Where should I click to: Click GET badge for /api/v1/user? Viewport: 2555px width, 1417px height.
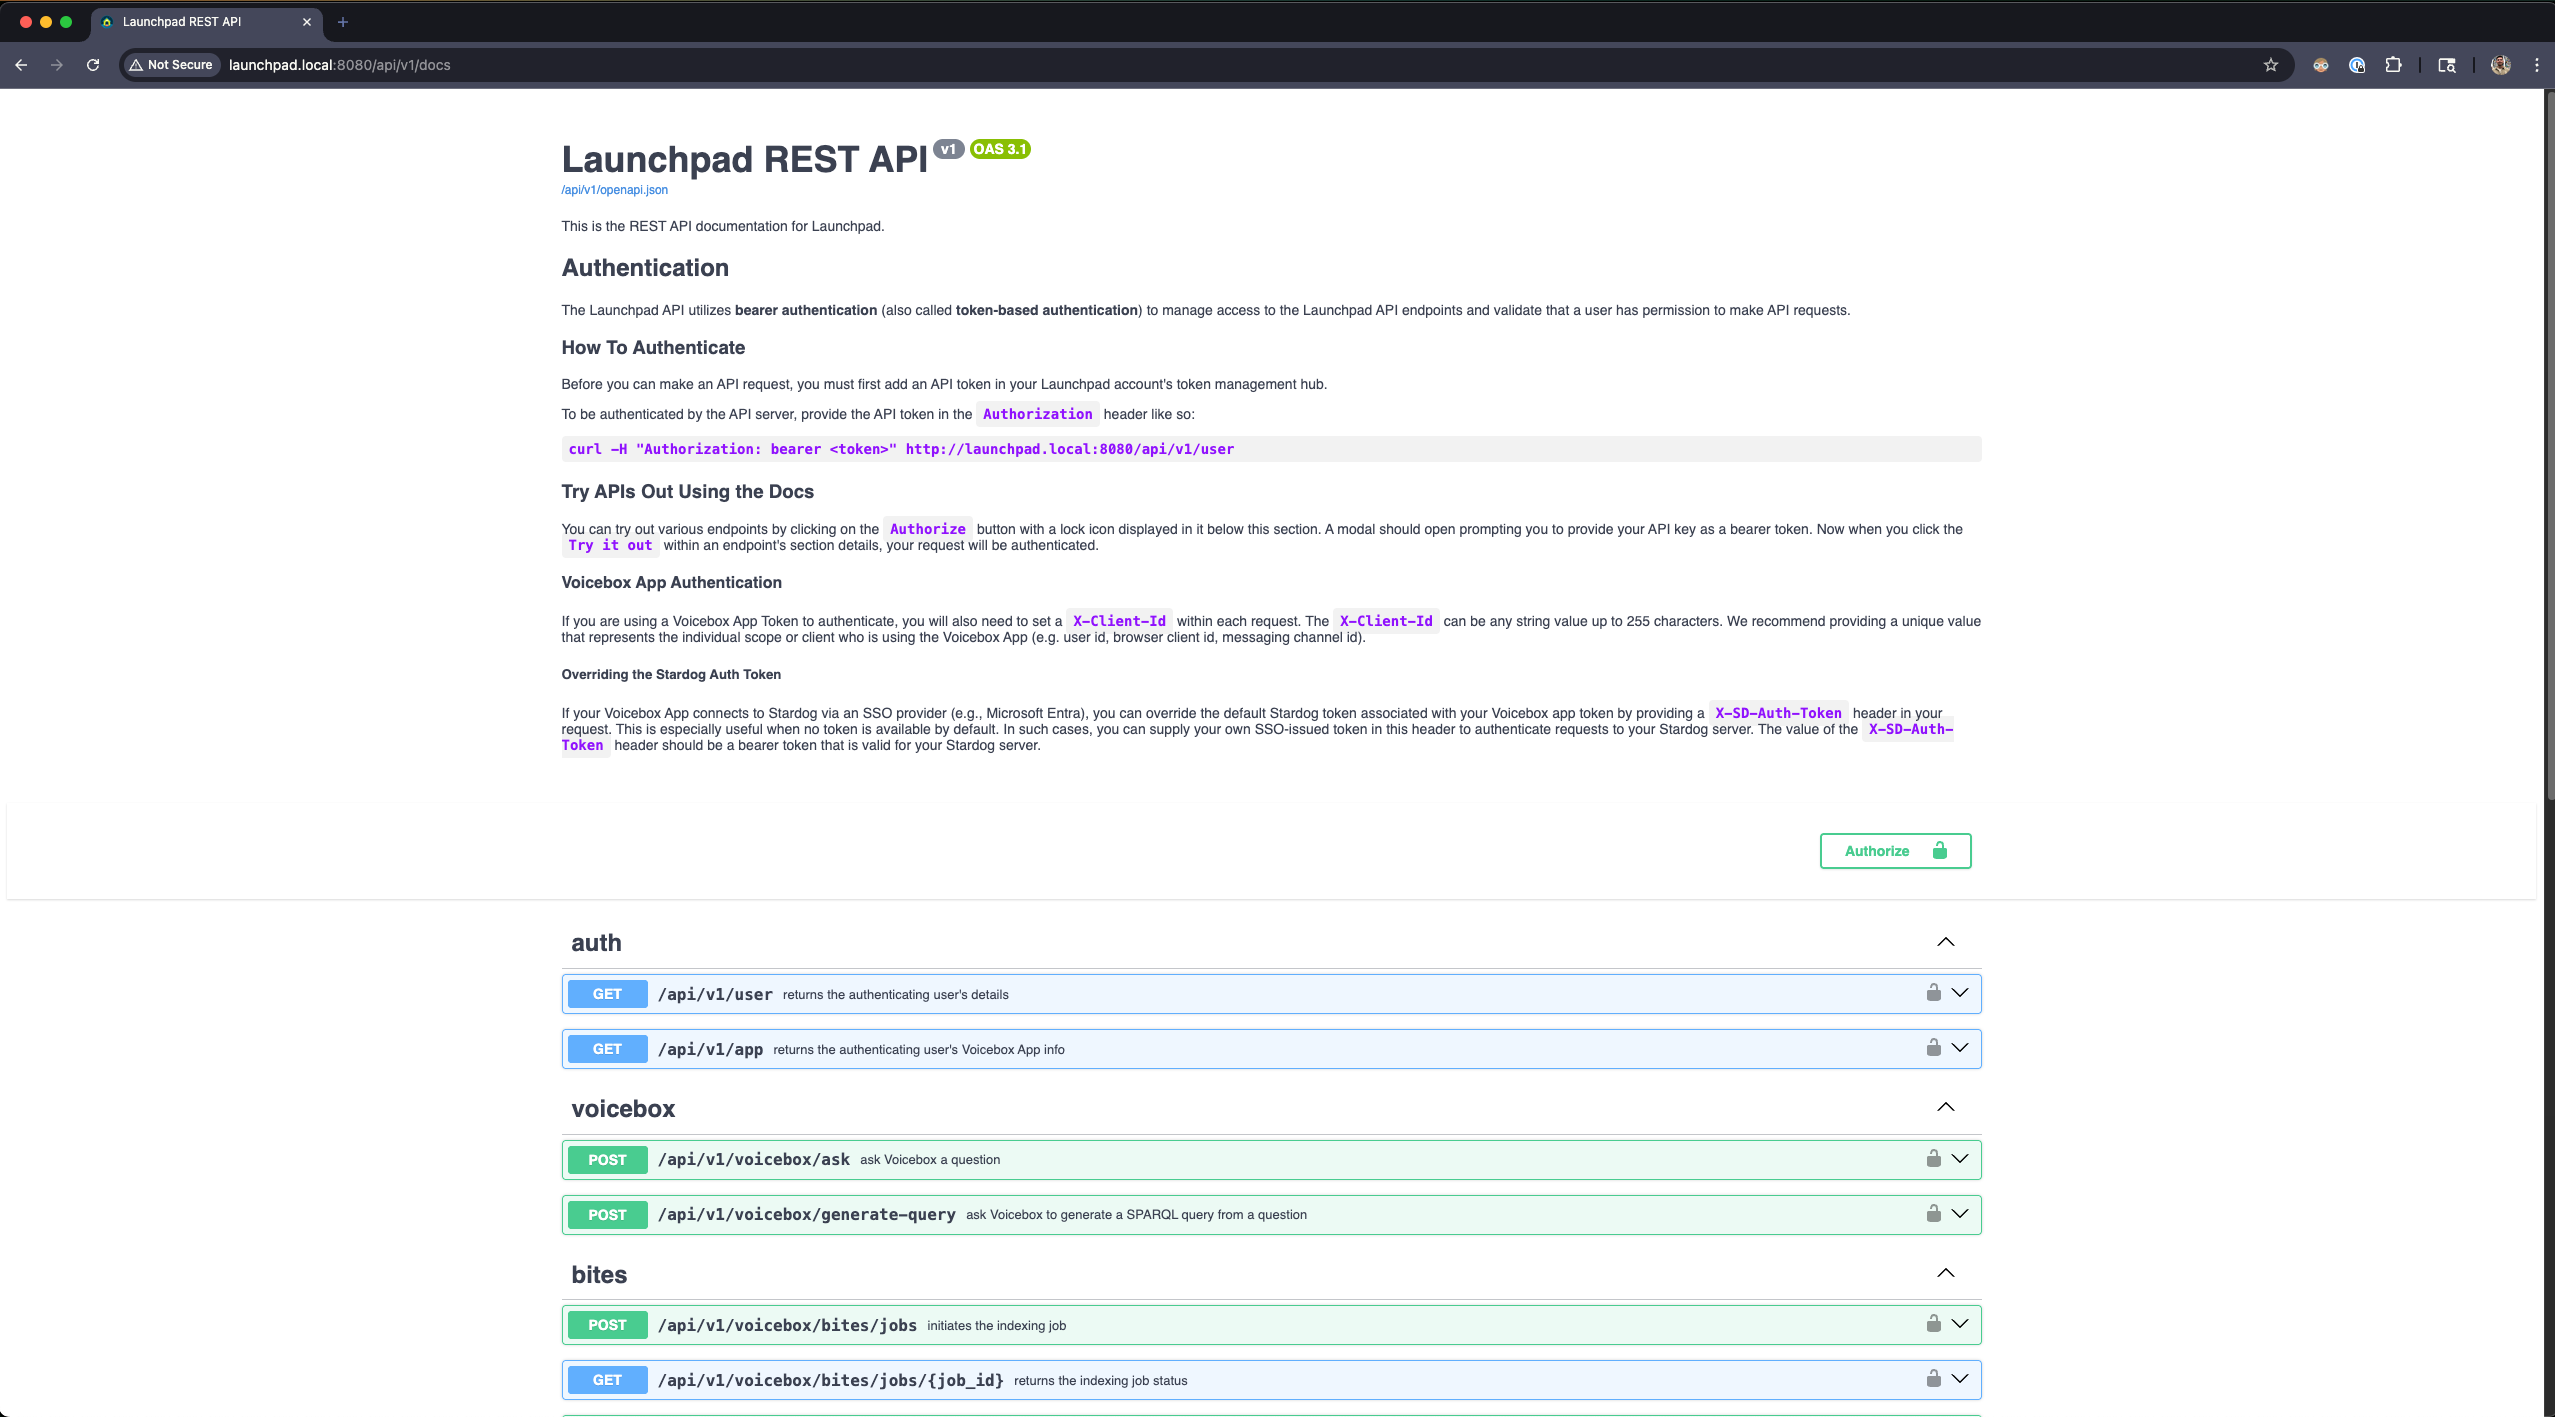click(x=607, y=994)
